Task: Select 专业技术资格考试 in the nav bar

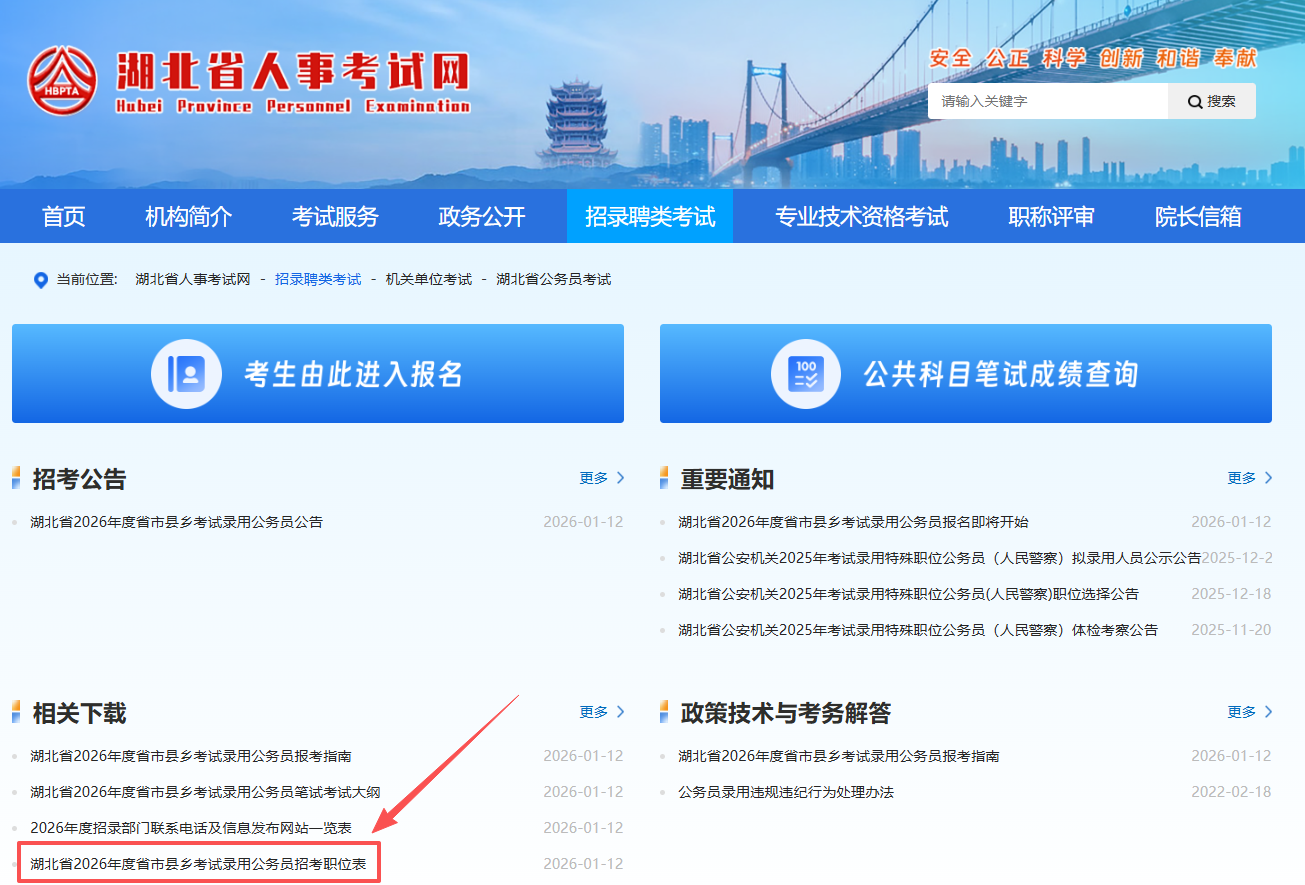Action: [x=861, y=216]
